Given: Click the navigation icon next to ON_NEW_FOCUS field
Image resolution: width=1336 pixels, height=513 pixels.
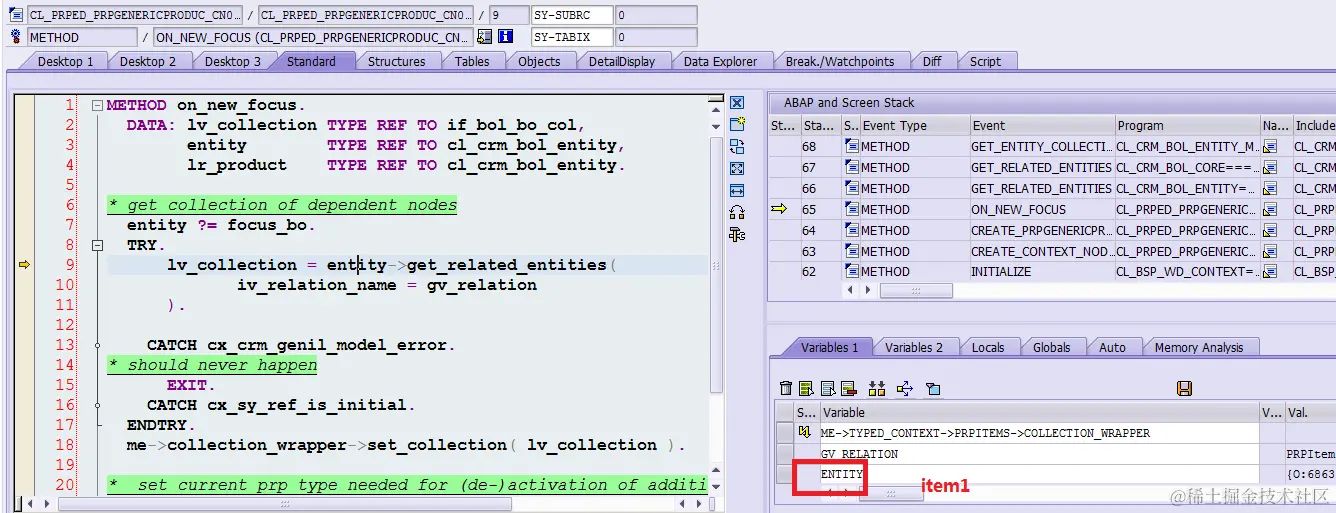Looking at the screenshot, I should [x=485, y=37].
